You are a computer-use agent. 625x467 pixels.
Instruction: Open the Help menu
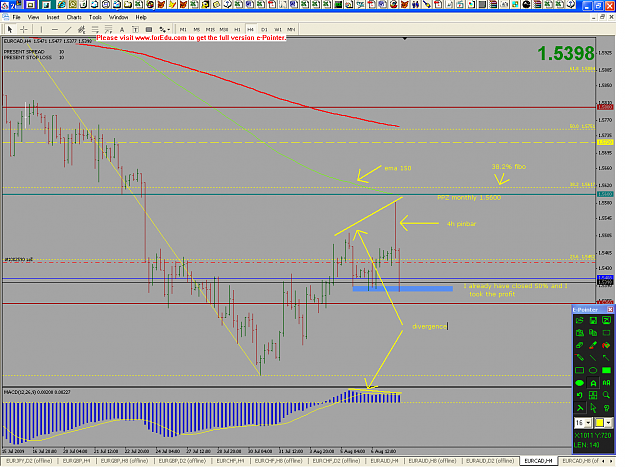point(141,18)
